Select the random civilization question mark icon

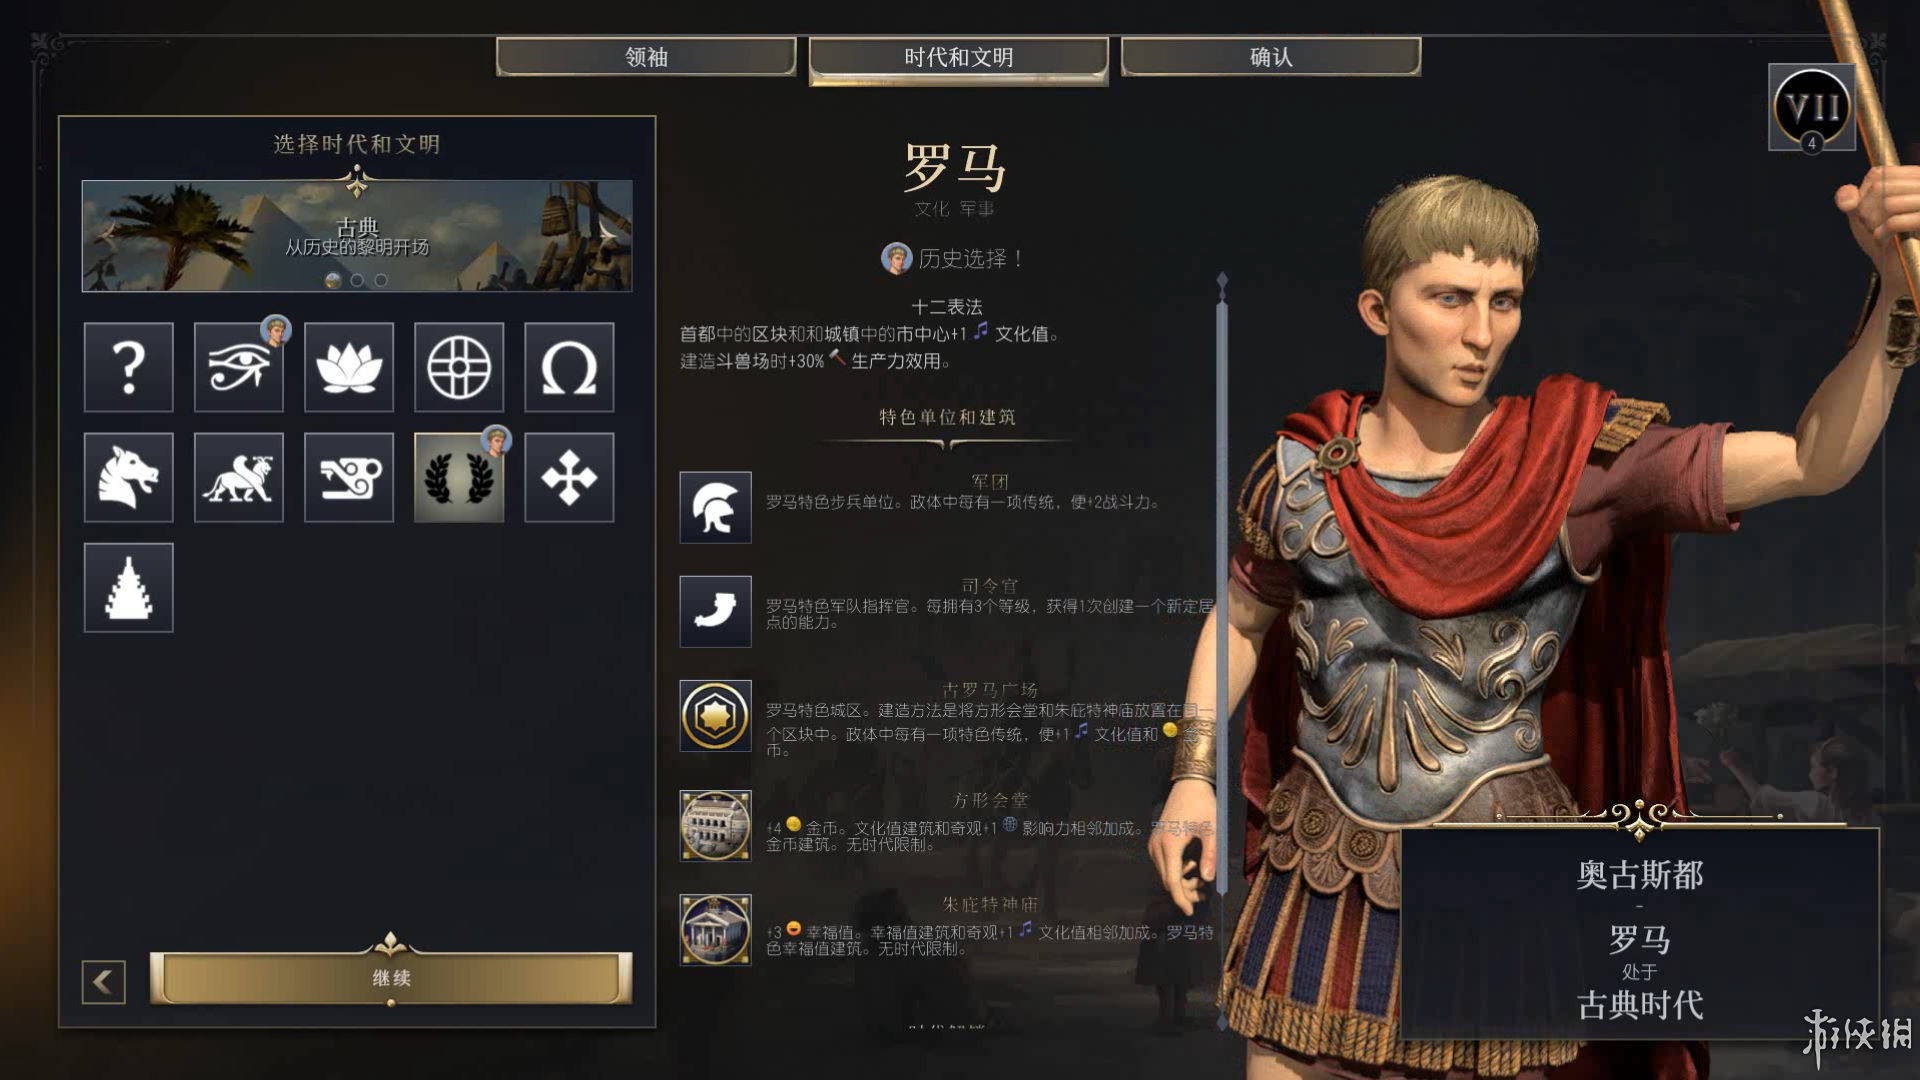[x=128, y=367]
